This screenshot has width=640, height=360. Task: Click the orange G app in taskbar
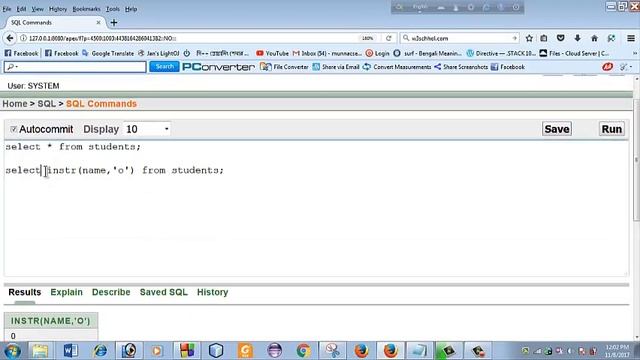point(245,351)
